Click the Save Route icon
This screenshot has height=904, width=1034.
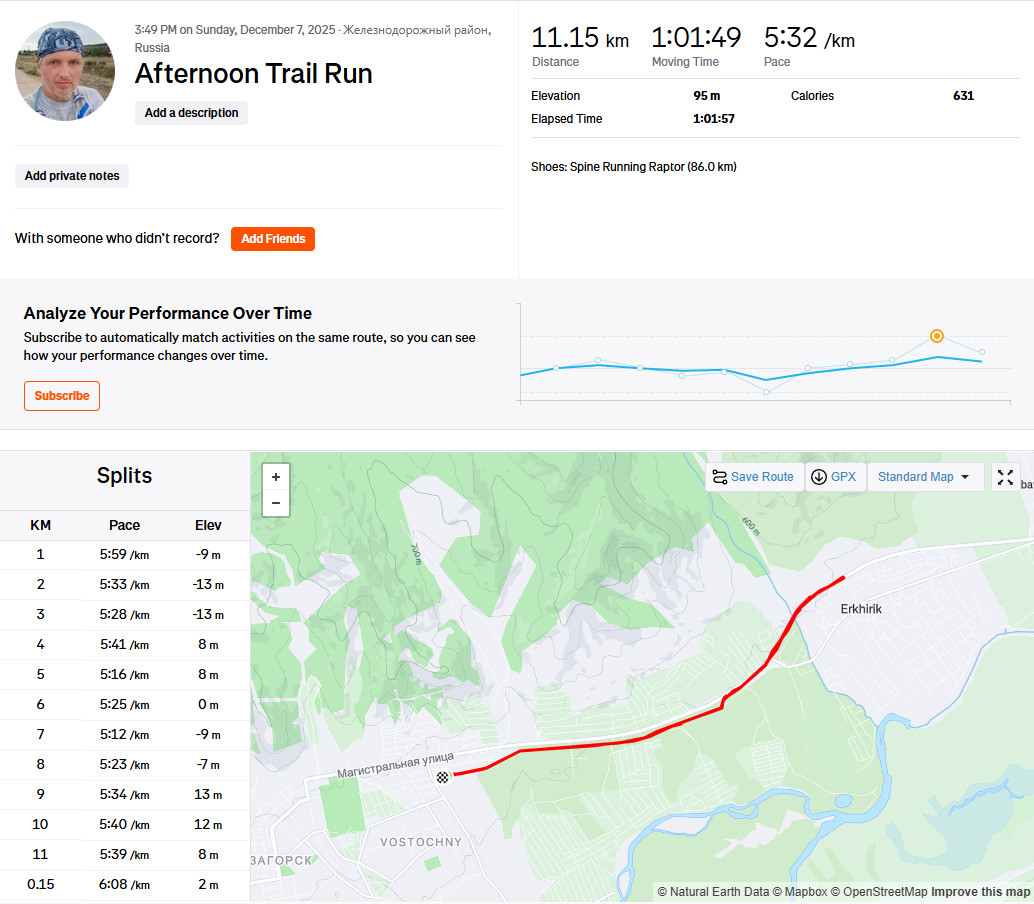pos(719,477)
